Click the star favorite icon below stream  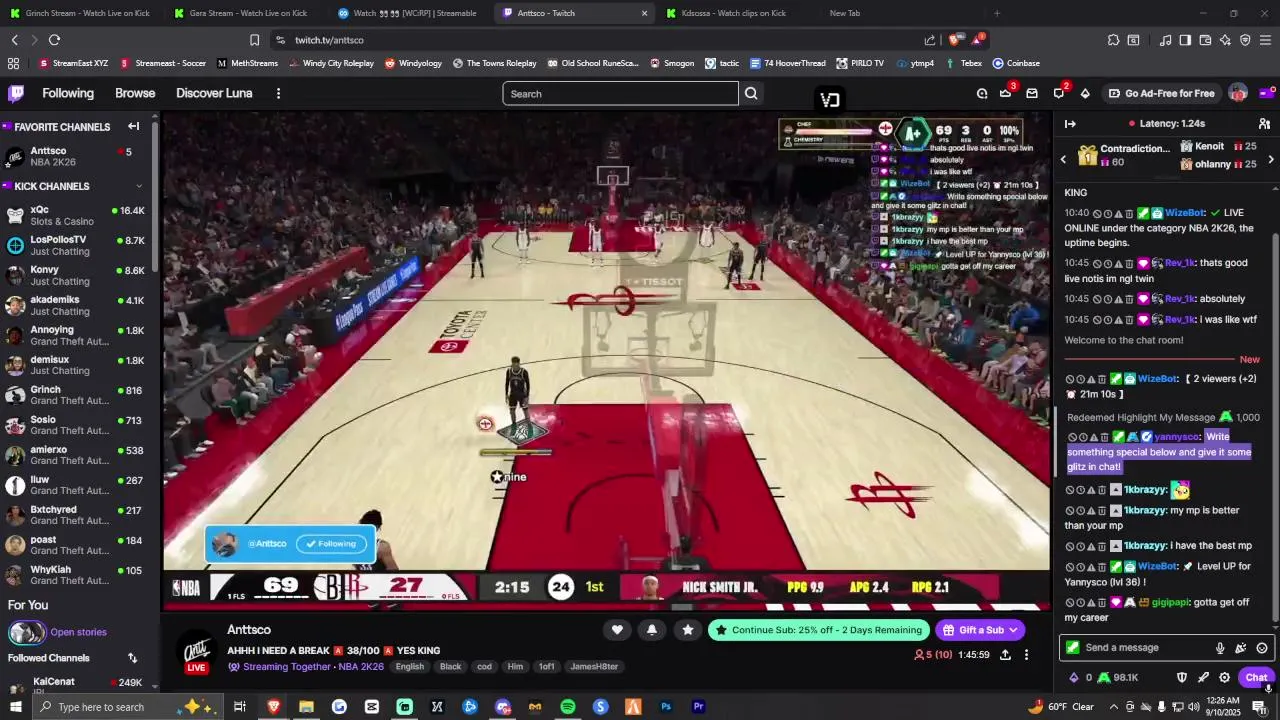687,629
